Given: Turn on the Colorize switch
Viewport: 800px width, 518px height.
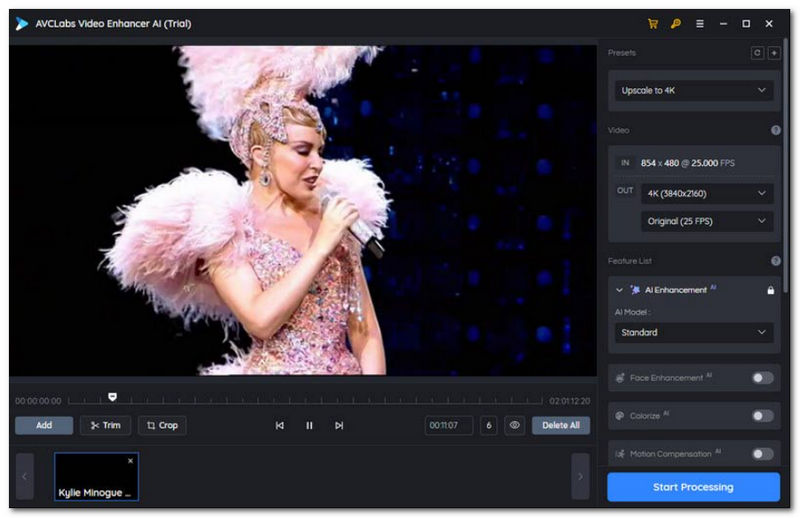Looking at the screenshot, I should (762, 416).
